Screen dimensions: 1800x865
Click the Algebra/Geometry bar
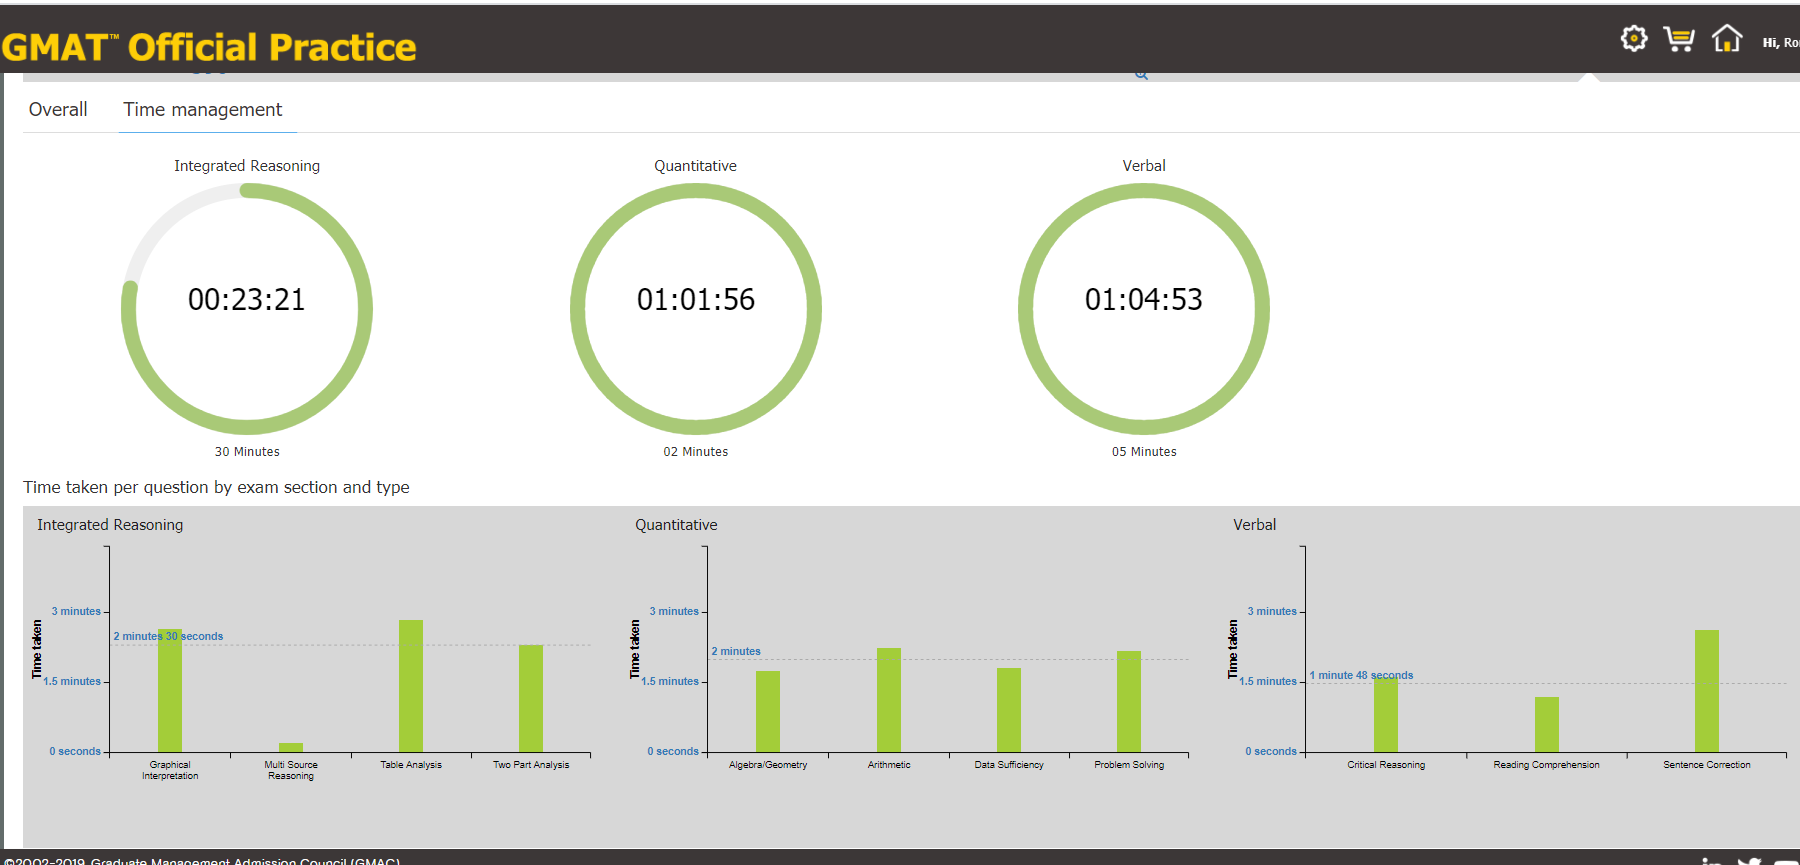tap(768, 711)
